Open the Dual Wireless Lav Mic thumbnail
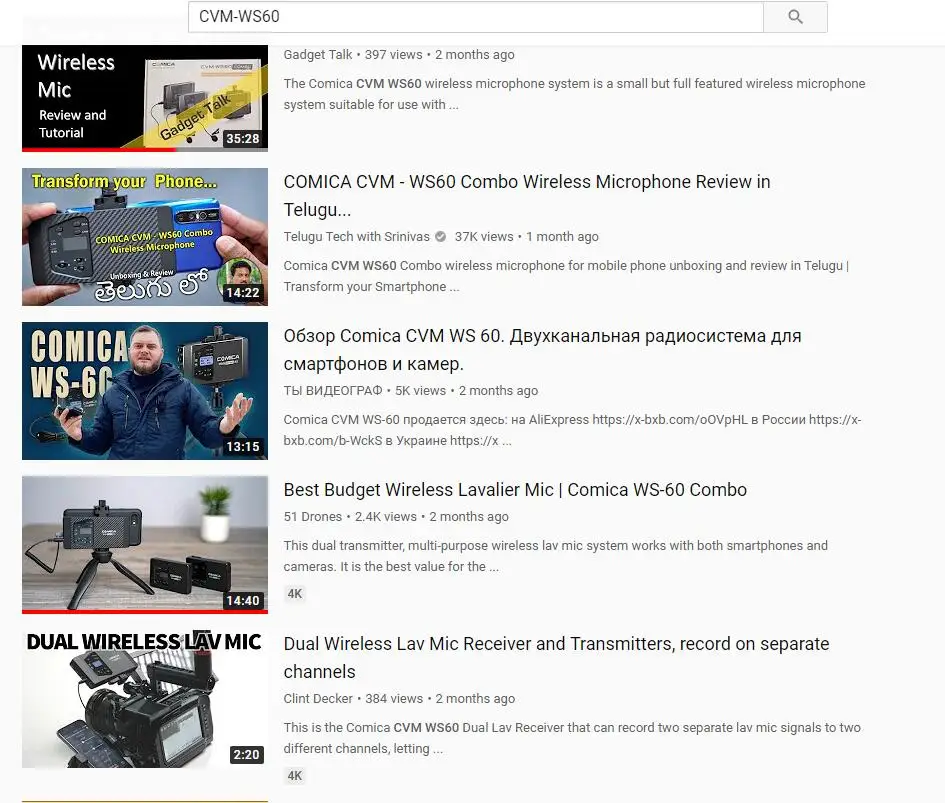Screen dimensions: 945x803 click(x=145, y=699)
